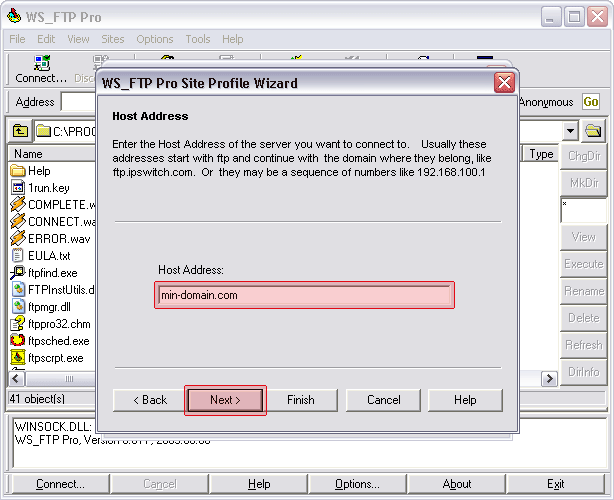Click the Host Address text field
The width and height of the screenshot is (614, 500).
click(304, 295)
